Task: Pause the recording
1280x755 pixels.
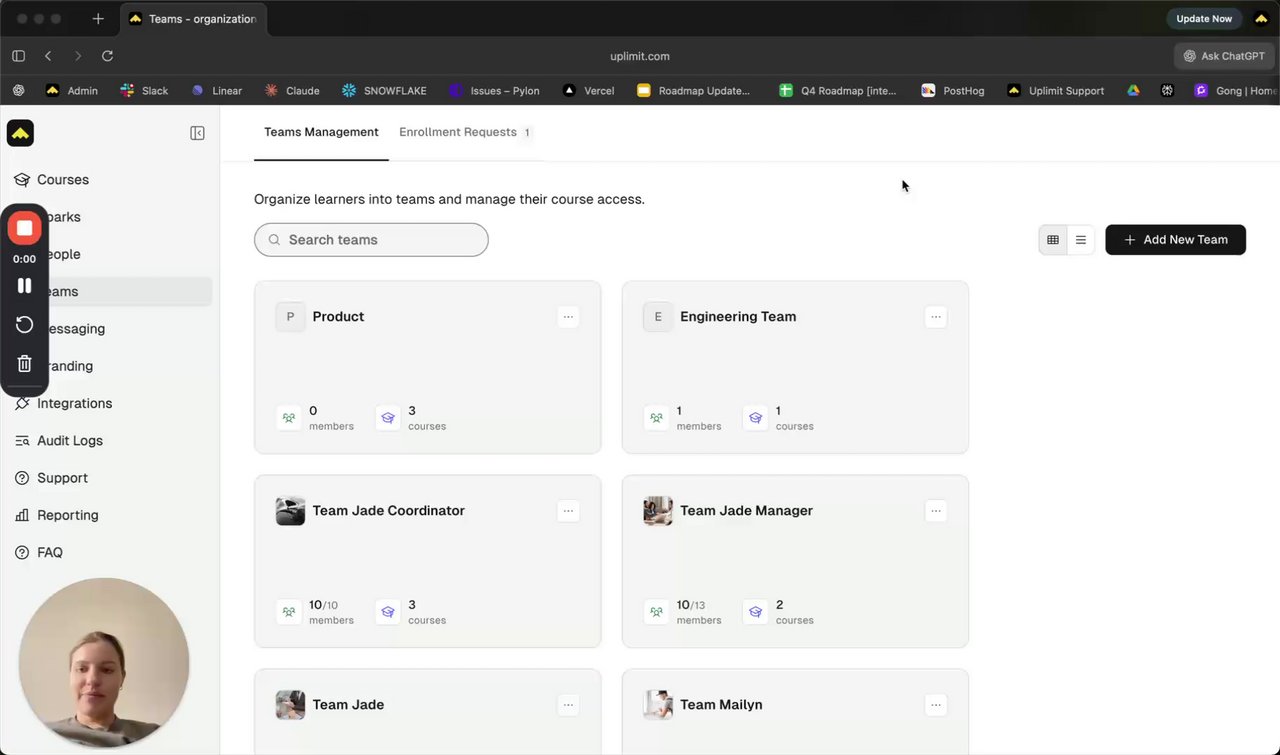Action: 24,286
